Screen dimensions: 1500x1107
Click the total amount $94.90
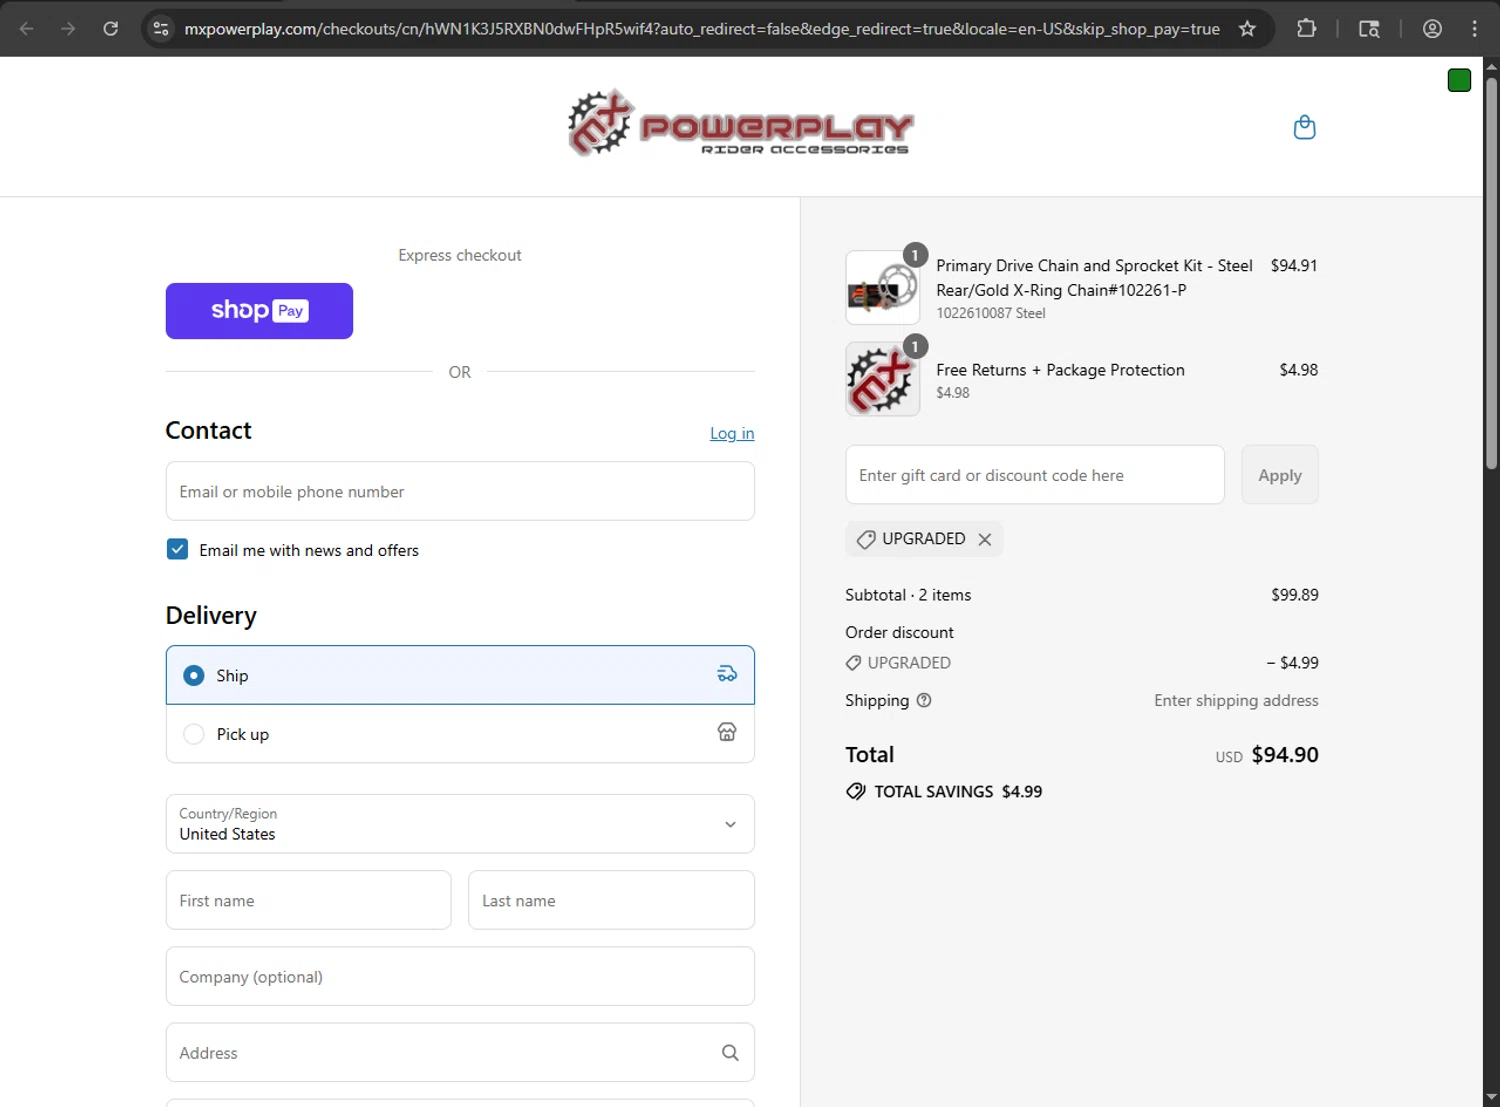(x=1285, y=755)
